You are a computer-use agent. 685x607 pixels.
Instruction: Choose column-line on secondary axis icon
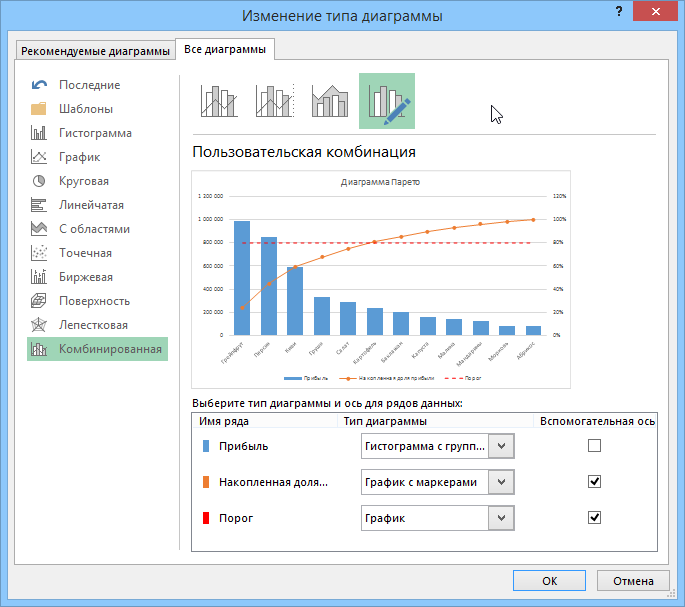275,101
